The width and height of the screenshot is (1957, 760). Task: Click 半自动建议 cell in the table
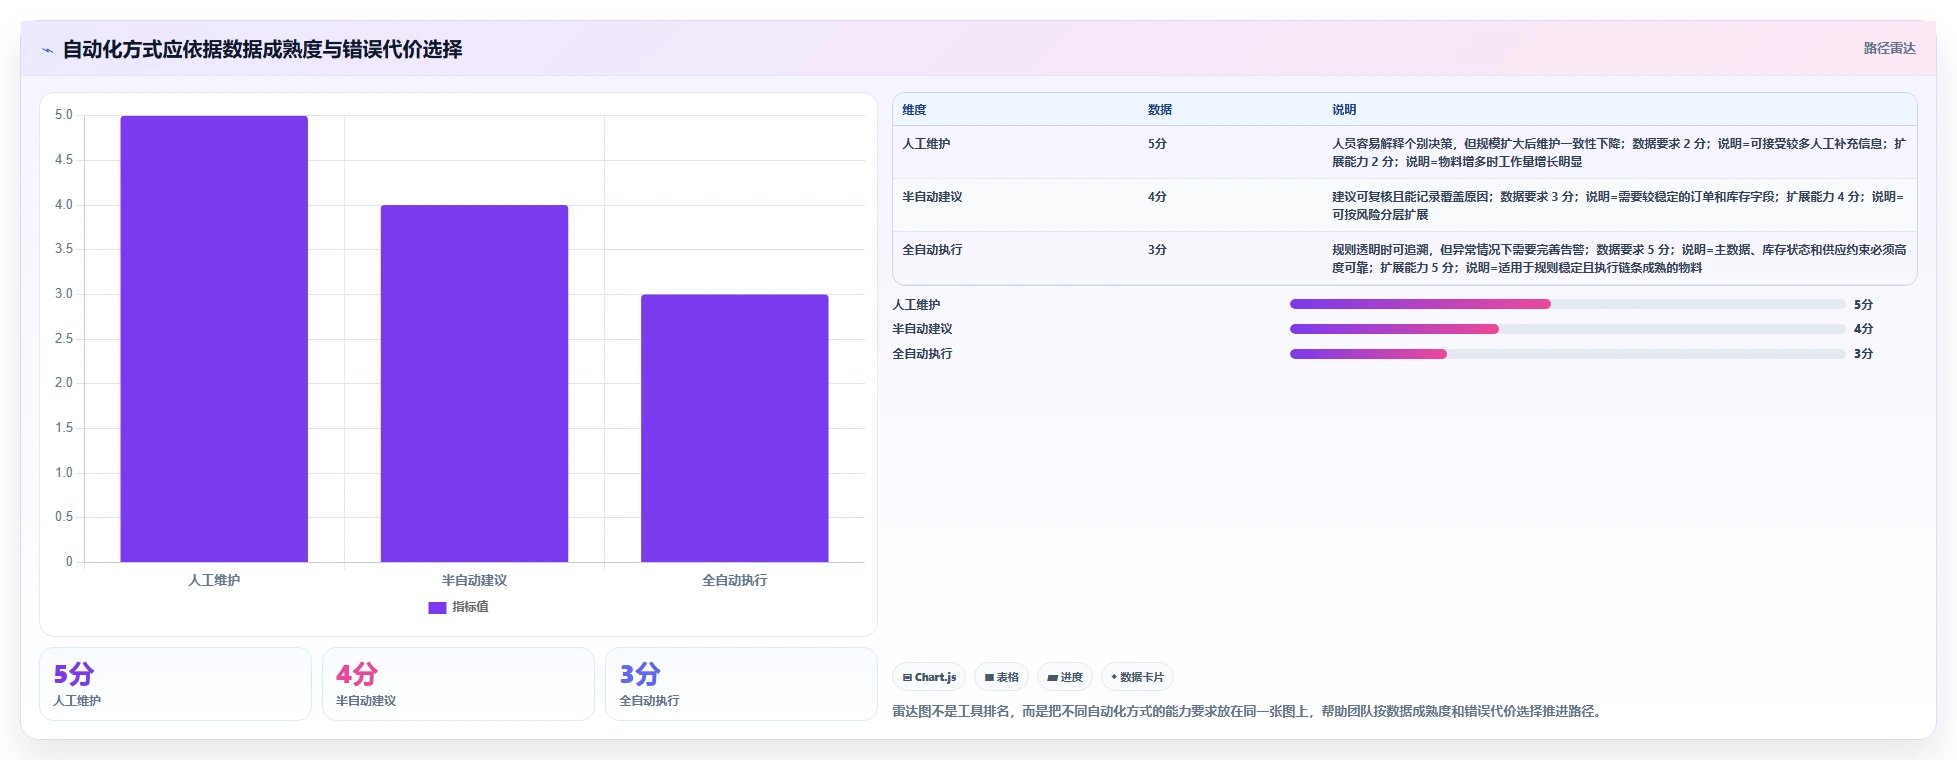[x=932, y=197]
